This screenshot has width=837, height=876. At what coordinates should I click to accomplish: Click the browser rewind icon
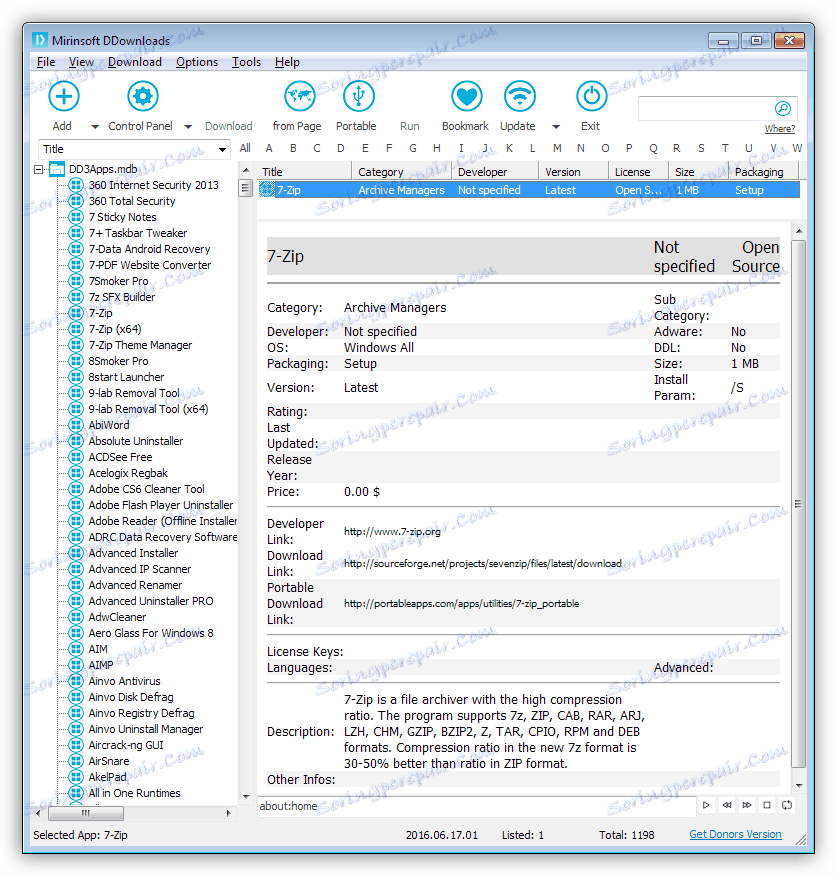(726, 805)
